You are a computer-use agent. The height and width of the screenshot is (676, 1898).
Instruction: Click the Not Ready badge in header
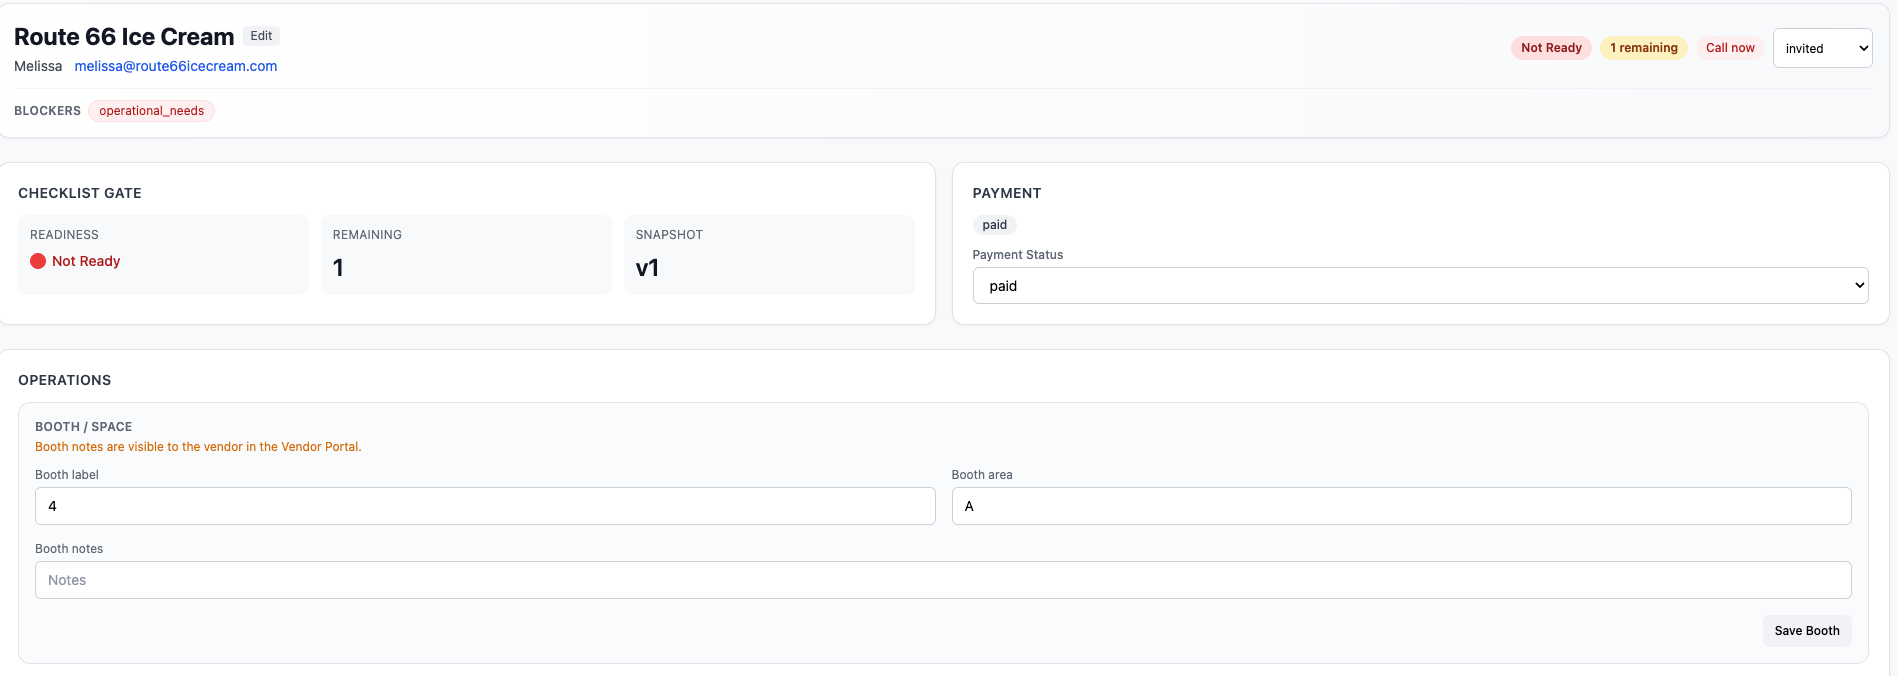point(1551,48)
